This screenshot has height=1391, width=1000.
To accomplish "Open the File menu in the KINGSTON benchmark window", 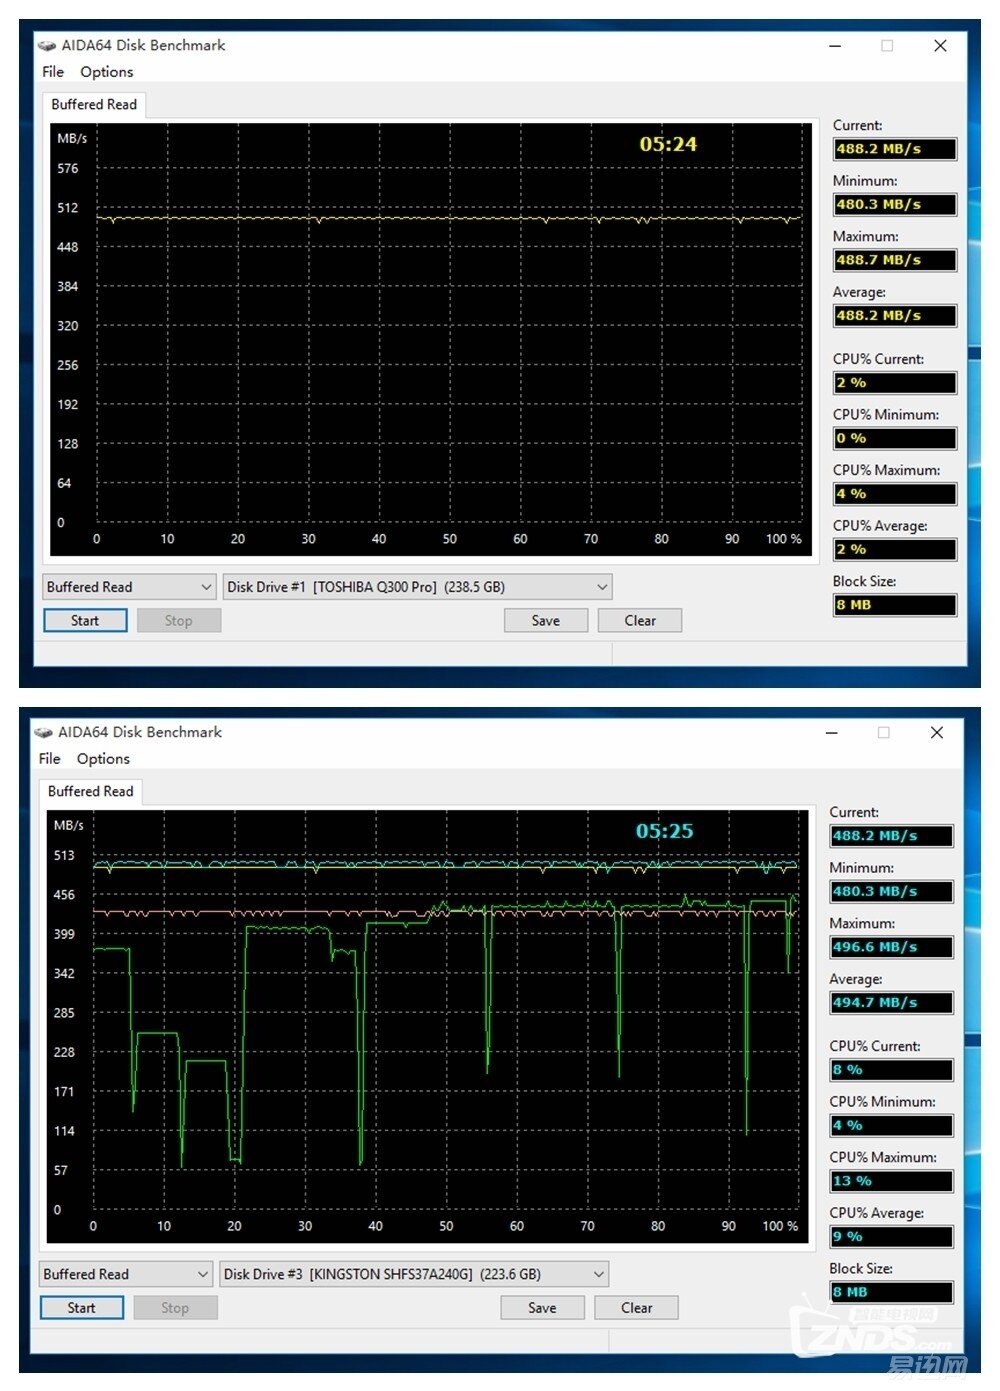I will tap(49, 759).
